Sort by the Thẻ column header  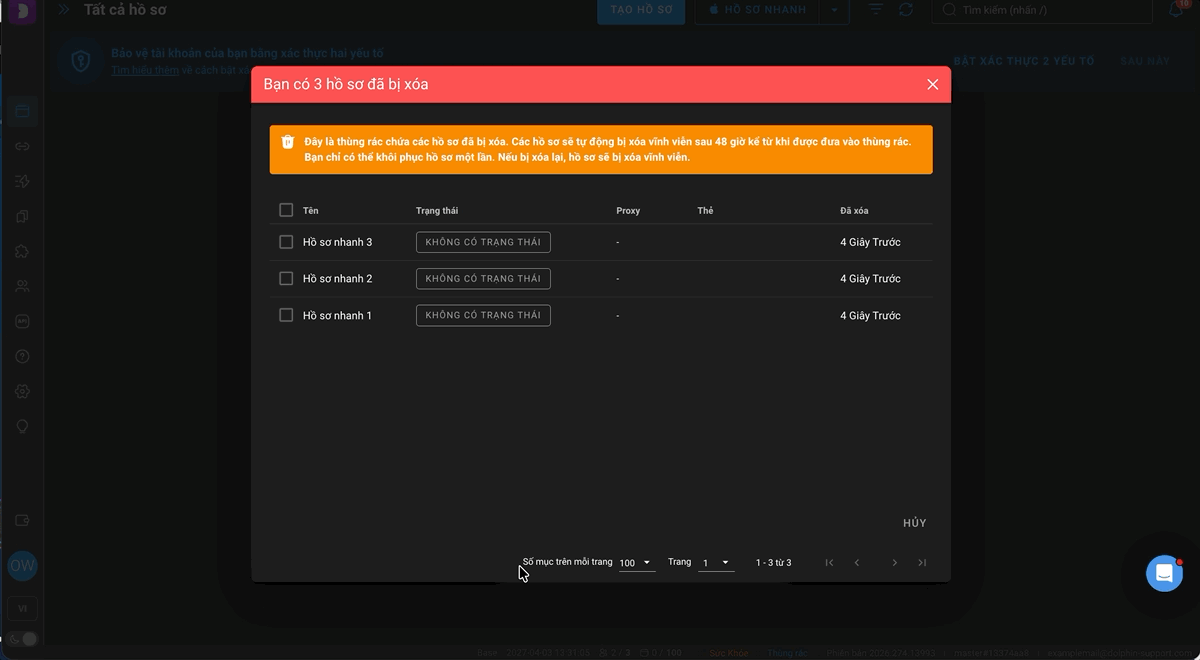point(705,211)
